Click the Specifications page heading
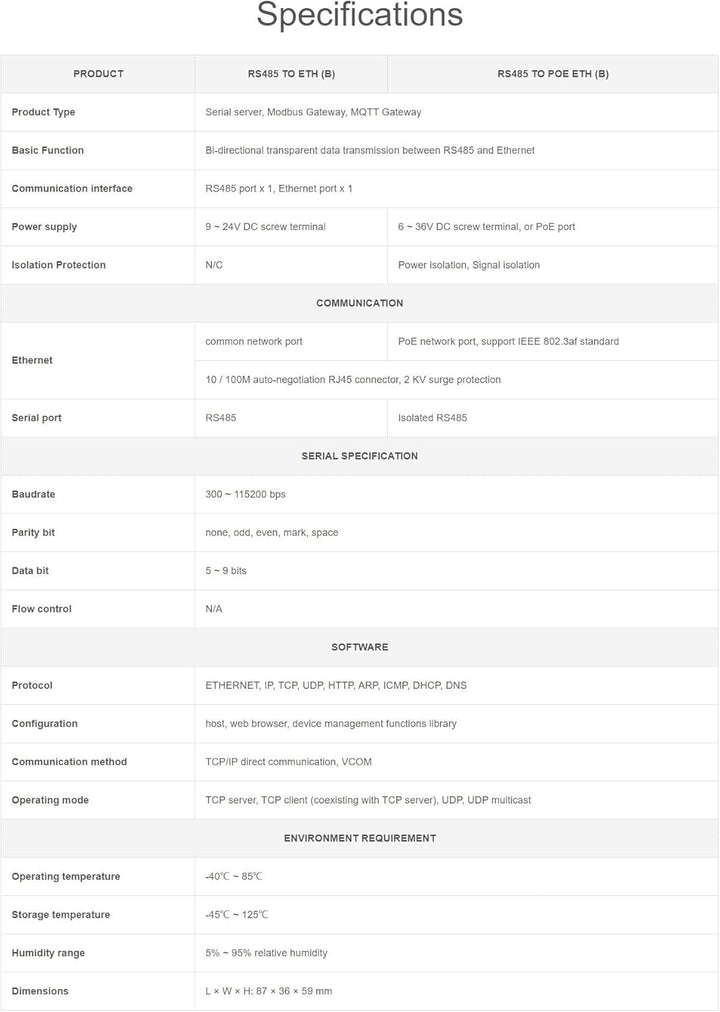The height and width of the screenshot is (1012, 720). (x=359, y=16)
